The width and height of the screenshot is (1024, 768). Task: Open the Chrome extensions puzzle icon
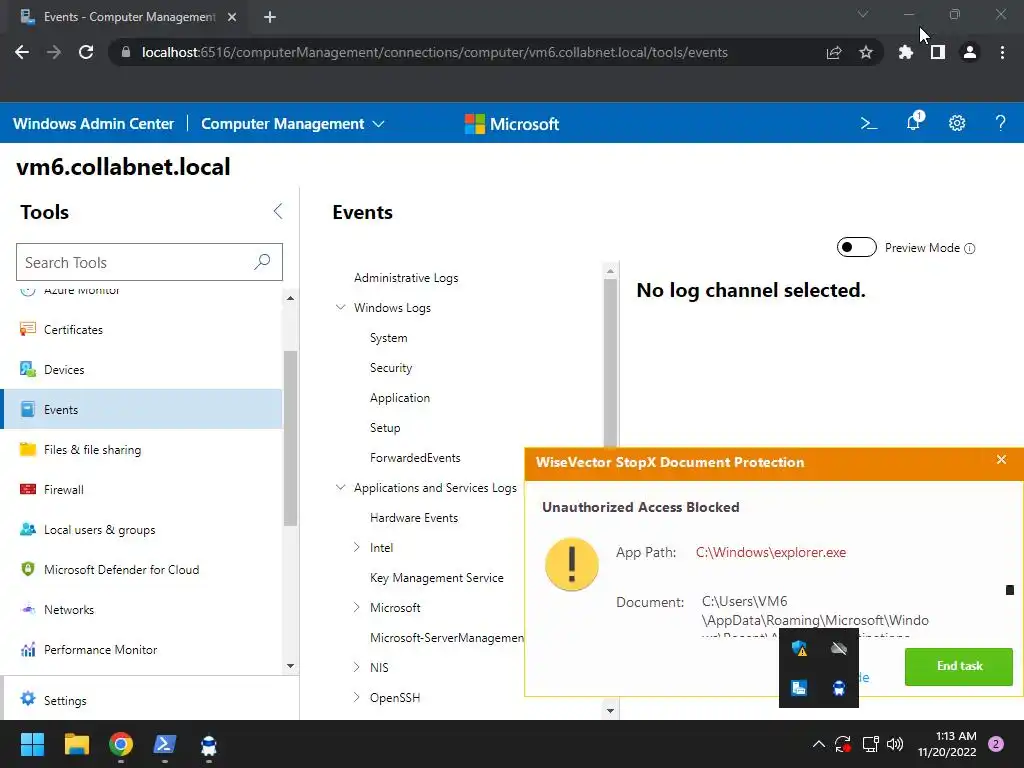click(905, 52)
